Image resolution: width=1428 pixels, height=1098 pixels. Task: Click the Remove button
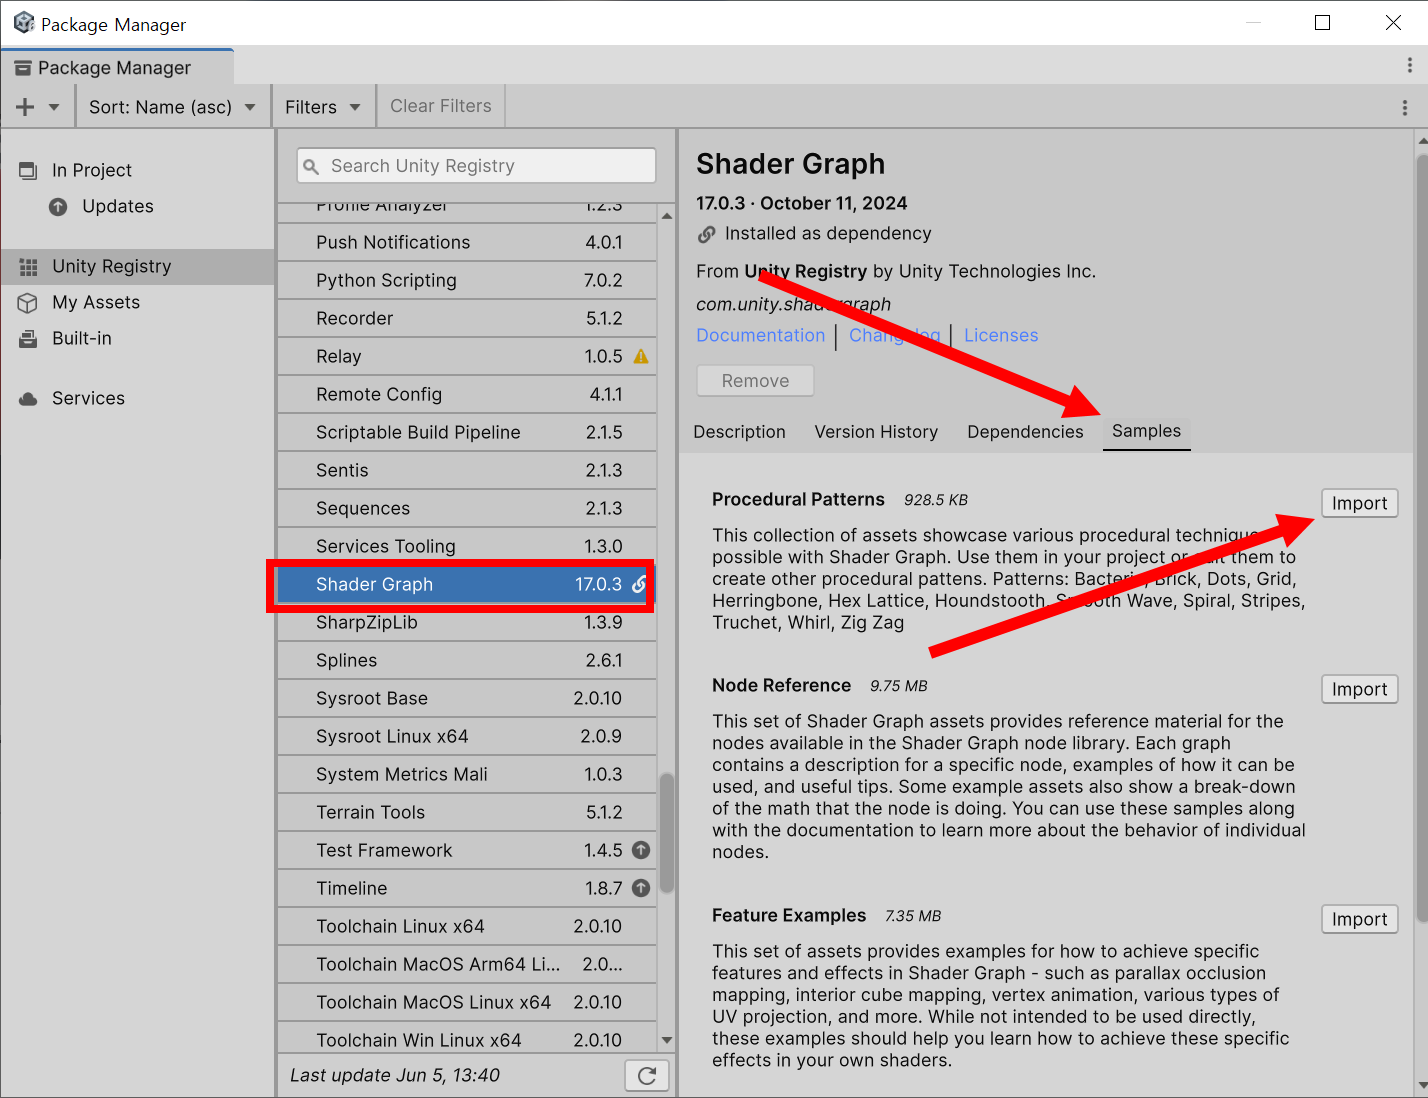pos(755,381)
